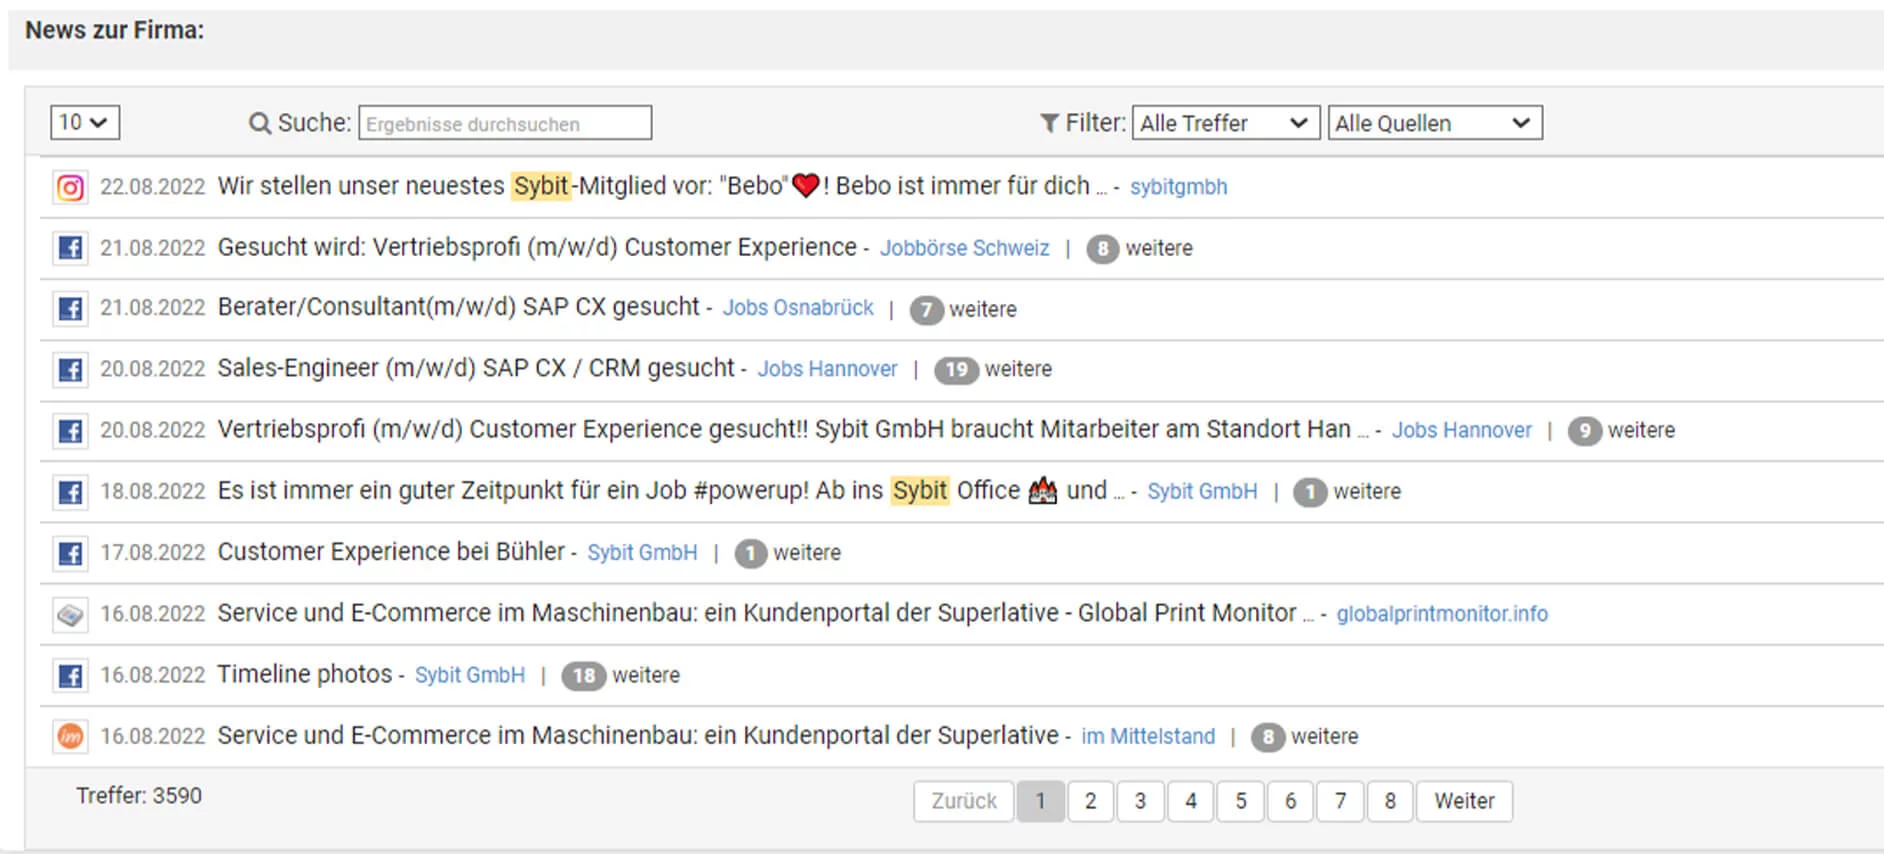Open headline 'Gesucht wird: Vertriebsprofi (m/w/d) Customer Experience'

click(x=537, y=247)
